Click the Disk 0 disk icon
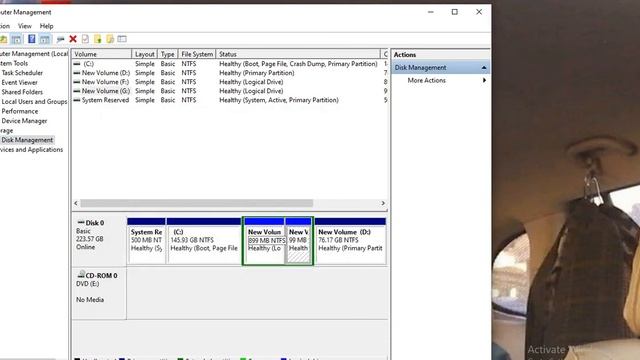 click(x=80, y=222)
